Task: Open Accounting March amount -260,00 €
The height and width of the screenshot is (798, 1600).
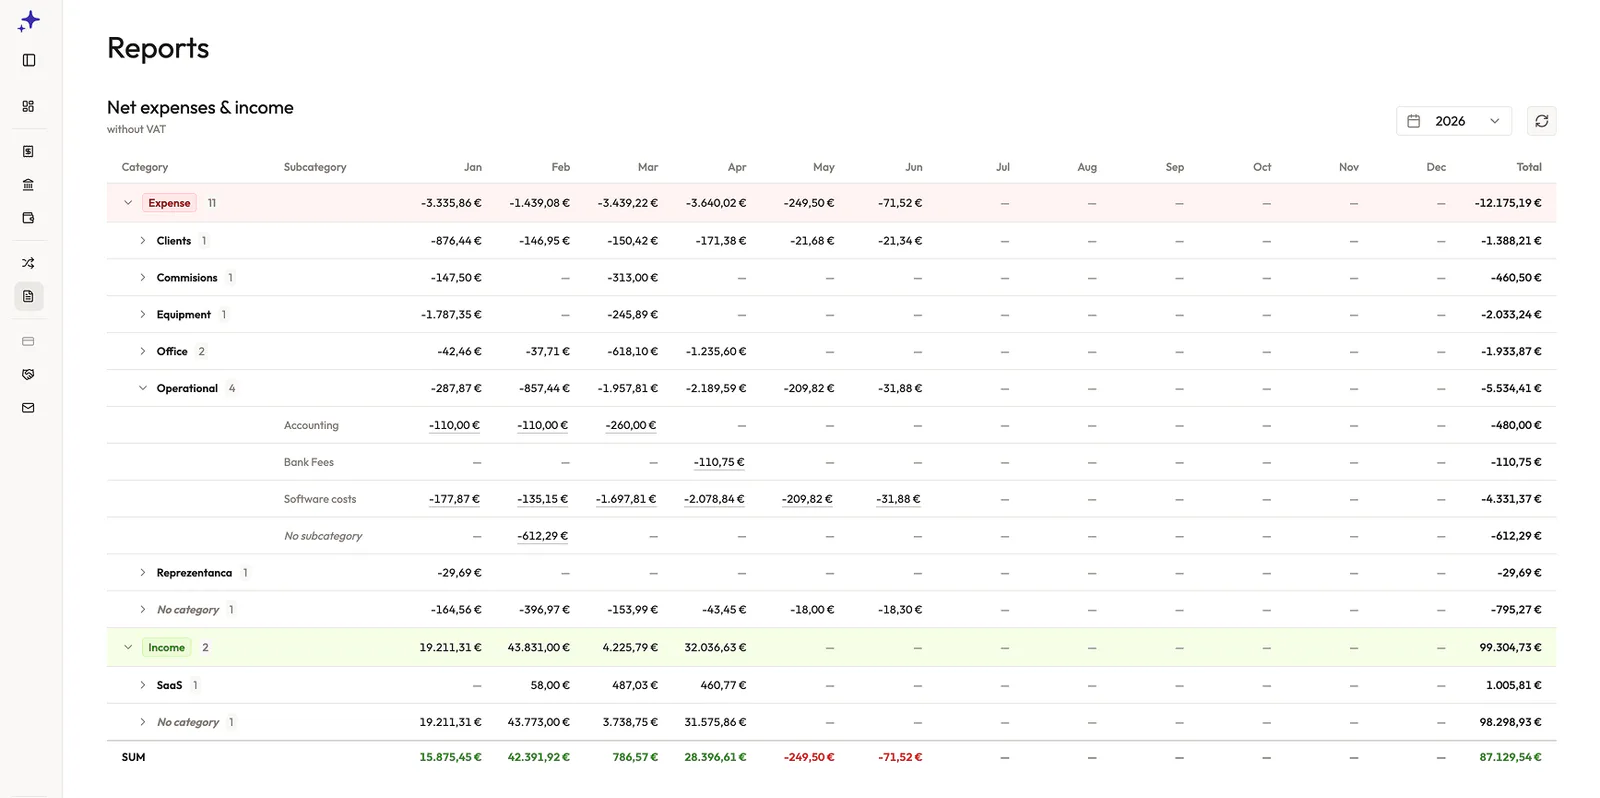Action: pyautogui.click(x=630, y=426)
